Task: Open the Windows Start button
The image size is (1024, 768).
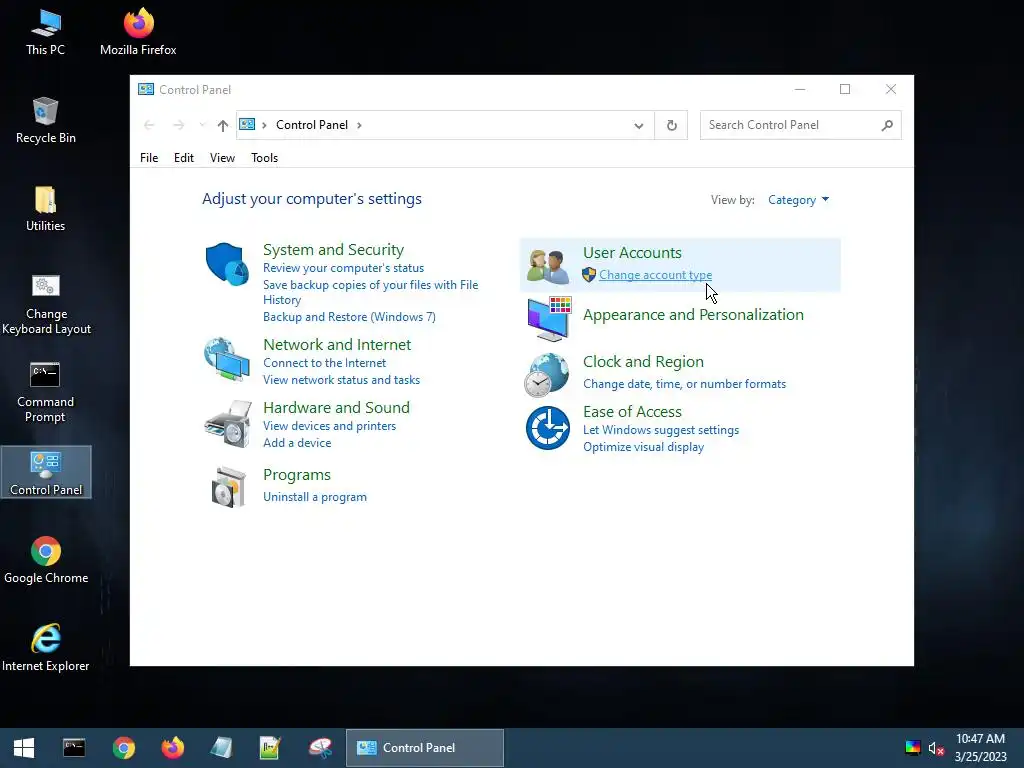Action: (24, 748)
